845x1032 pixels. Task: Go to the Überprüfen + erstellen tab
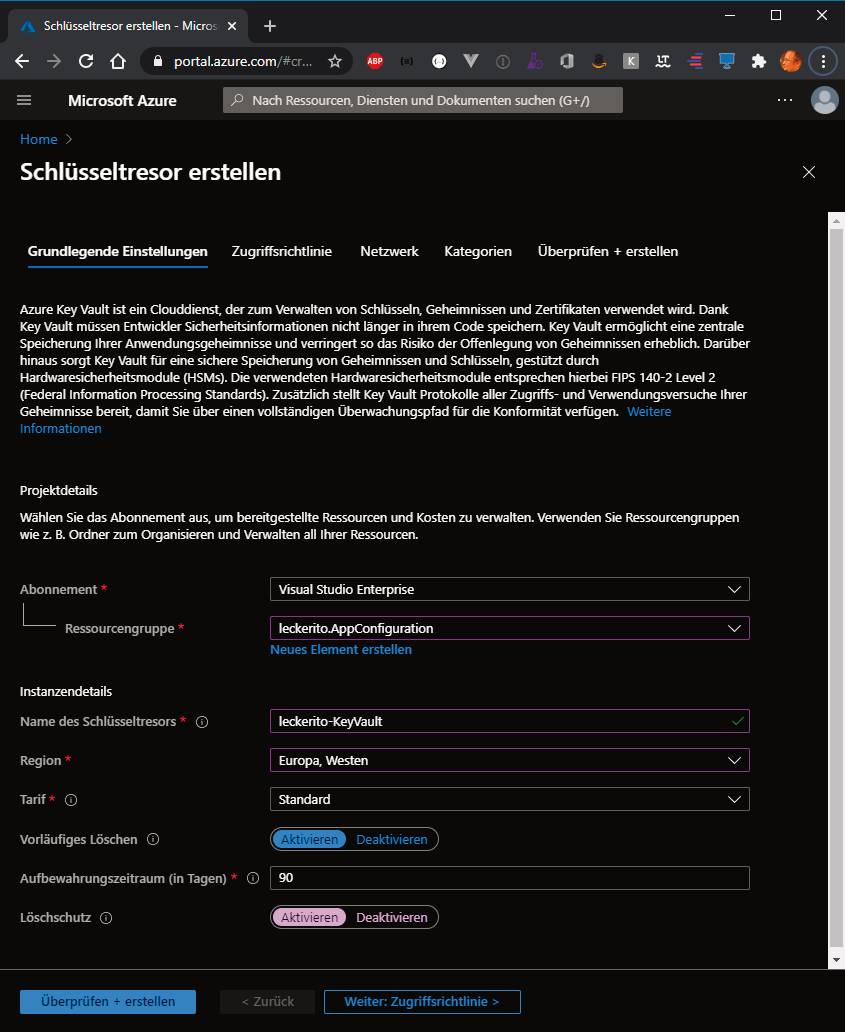pyautogui.click(x=607, y=251)
